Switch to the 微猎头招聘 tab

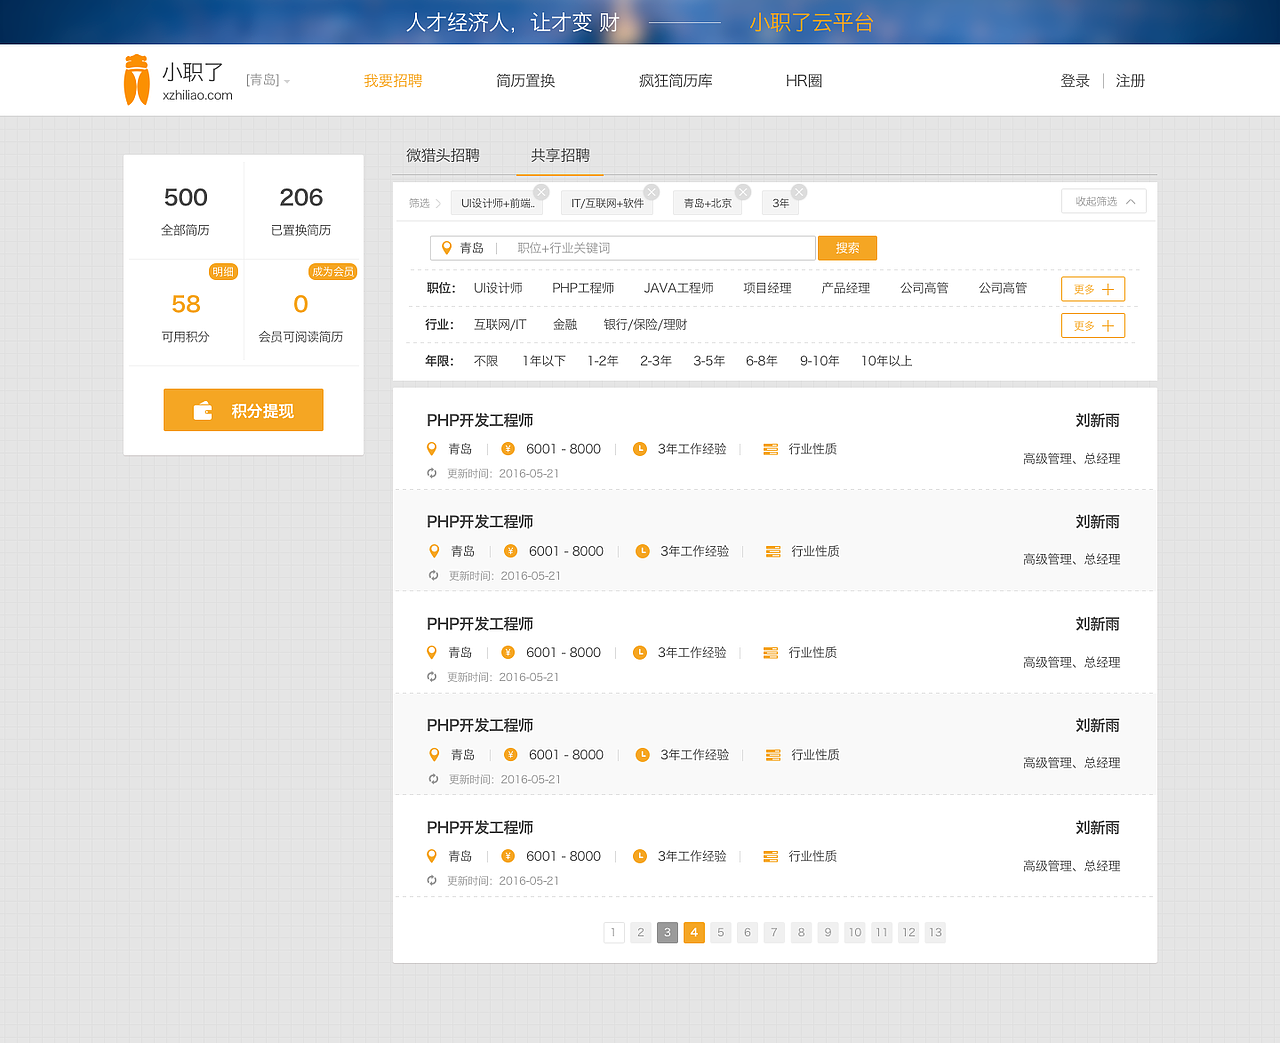pos(443,155)
